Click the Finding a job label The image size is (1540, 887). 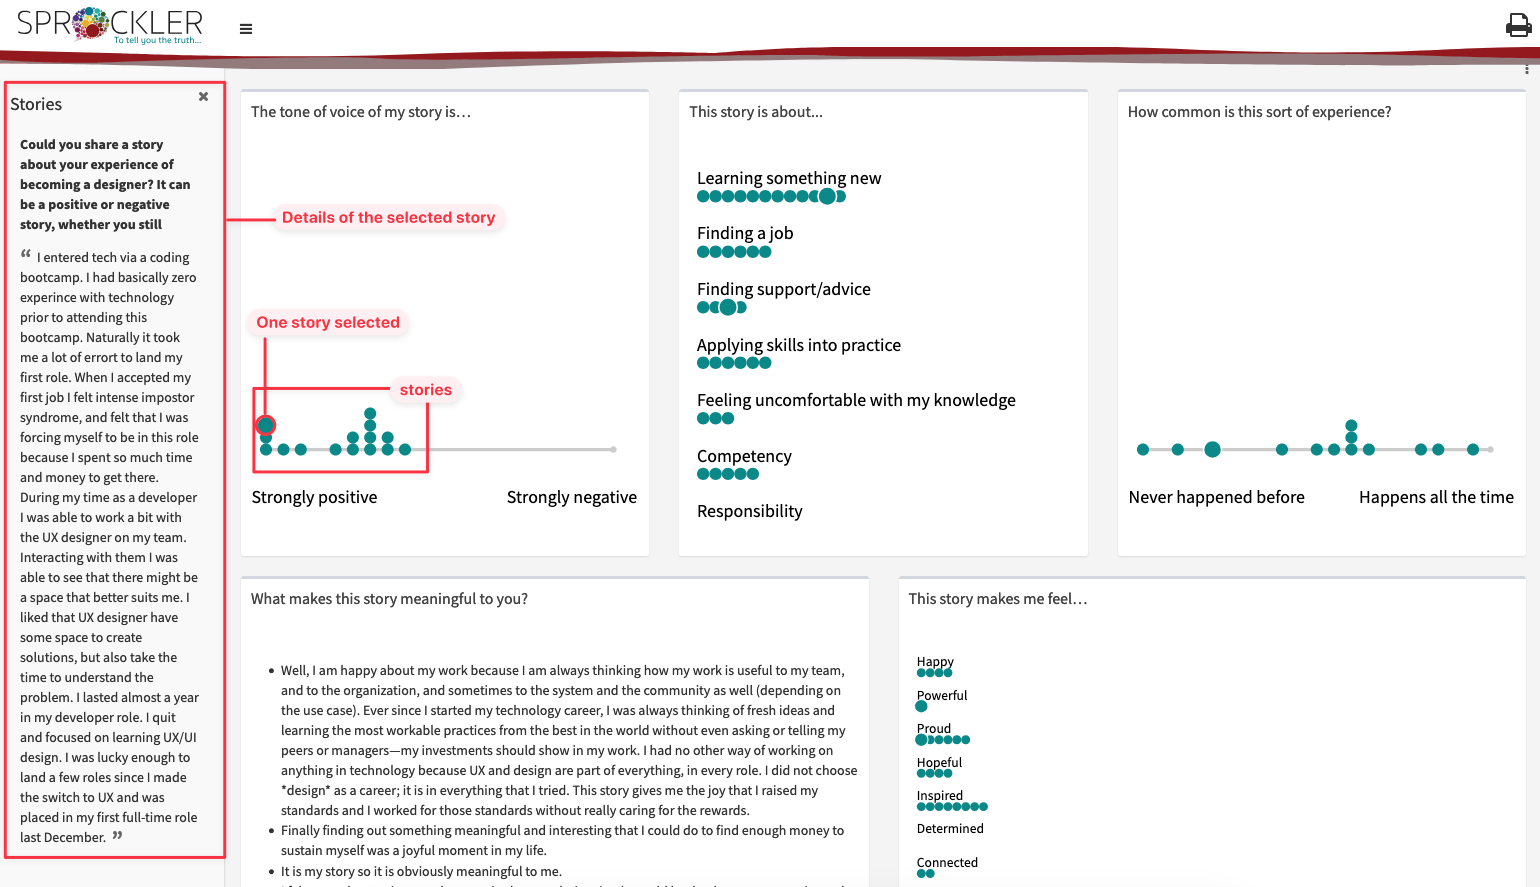(x=745, y=233)
